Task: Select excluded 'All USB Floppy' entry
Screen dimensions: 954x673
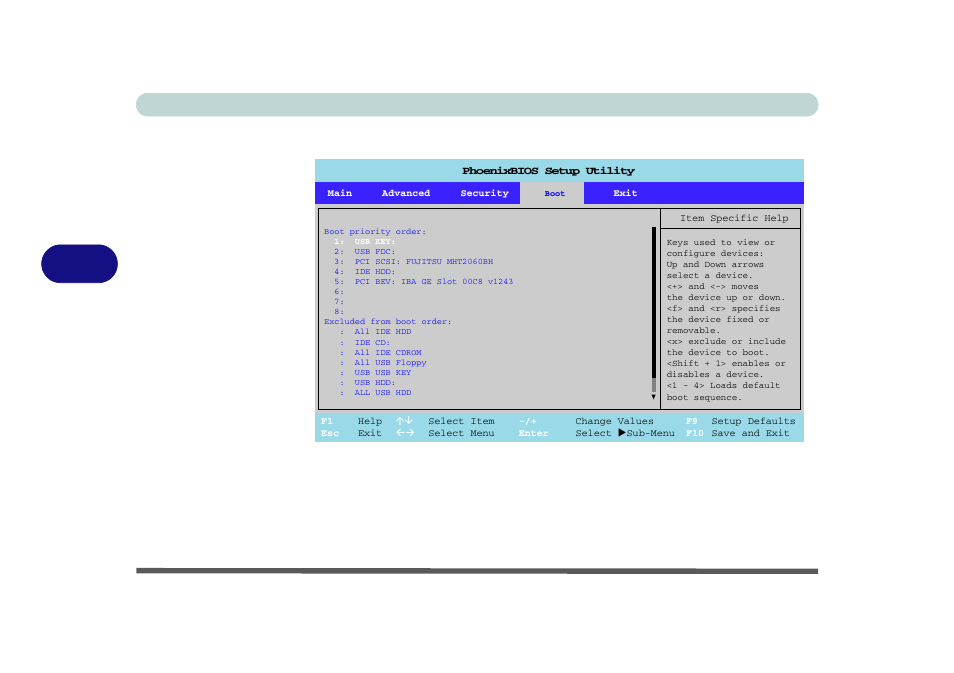Action: (x=383, y=363)
